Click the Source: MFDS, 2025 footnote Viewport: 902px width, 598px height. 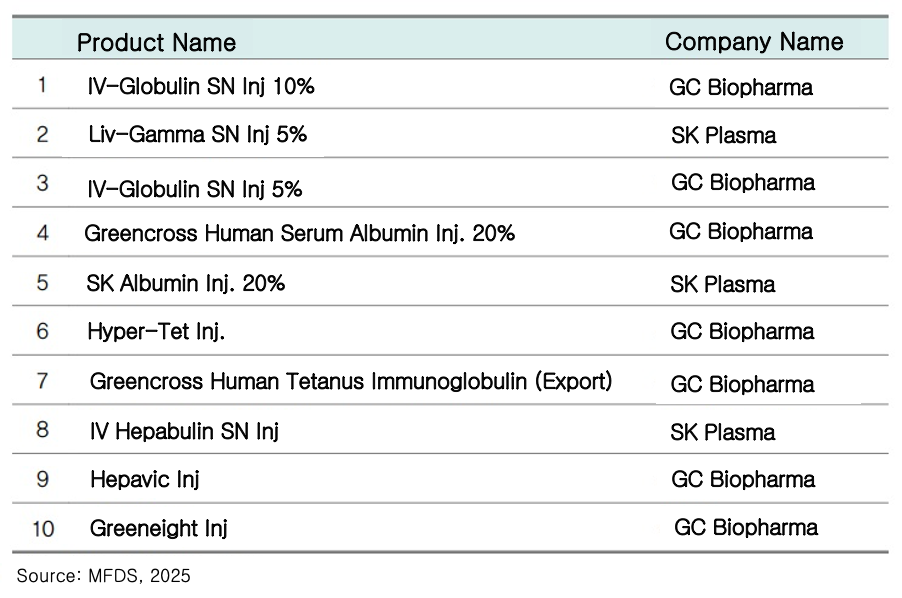click(x=103, y=575)
